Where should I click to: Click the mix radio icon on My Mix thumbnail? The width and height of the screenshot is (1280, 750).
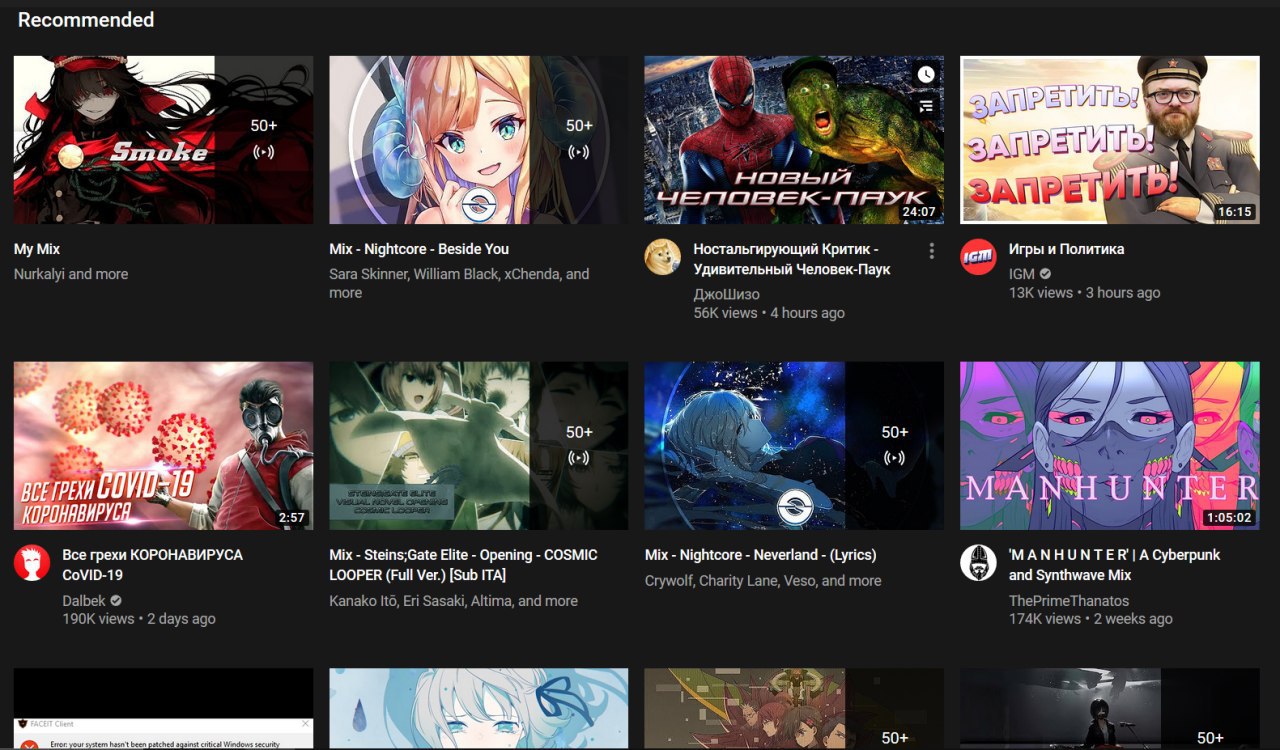click(264, 153)
